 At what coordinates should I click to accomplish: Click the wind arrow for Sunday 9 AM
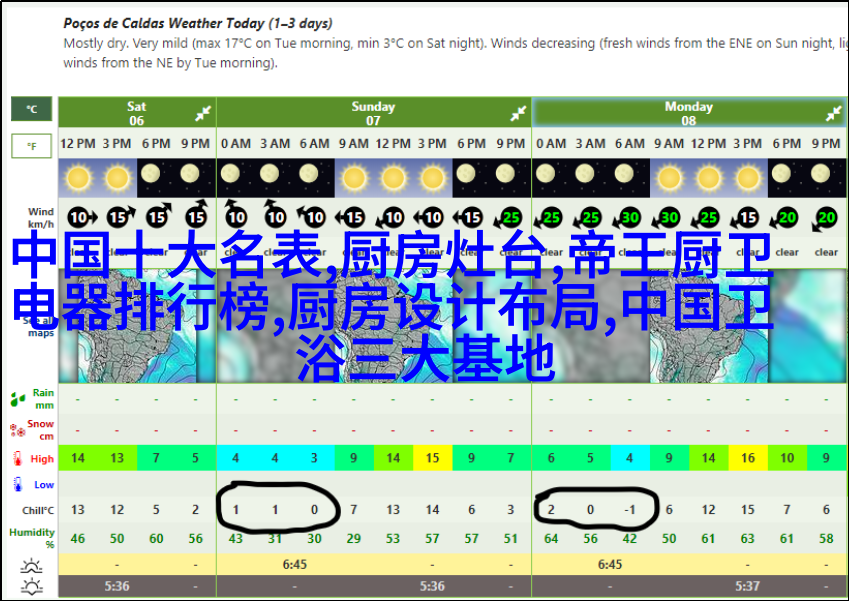(x=350, y=218)
